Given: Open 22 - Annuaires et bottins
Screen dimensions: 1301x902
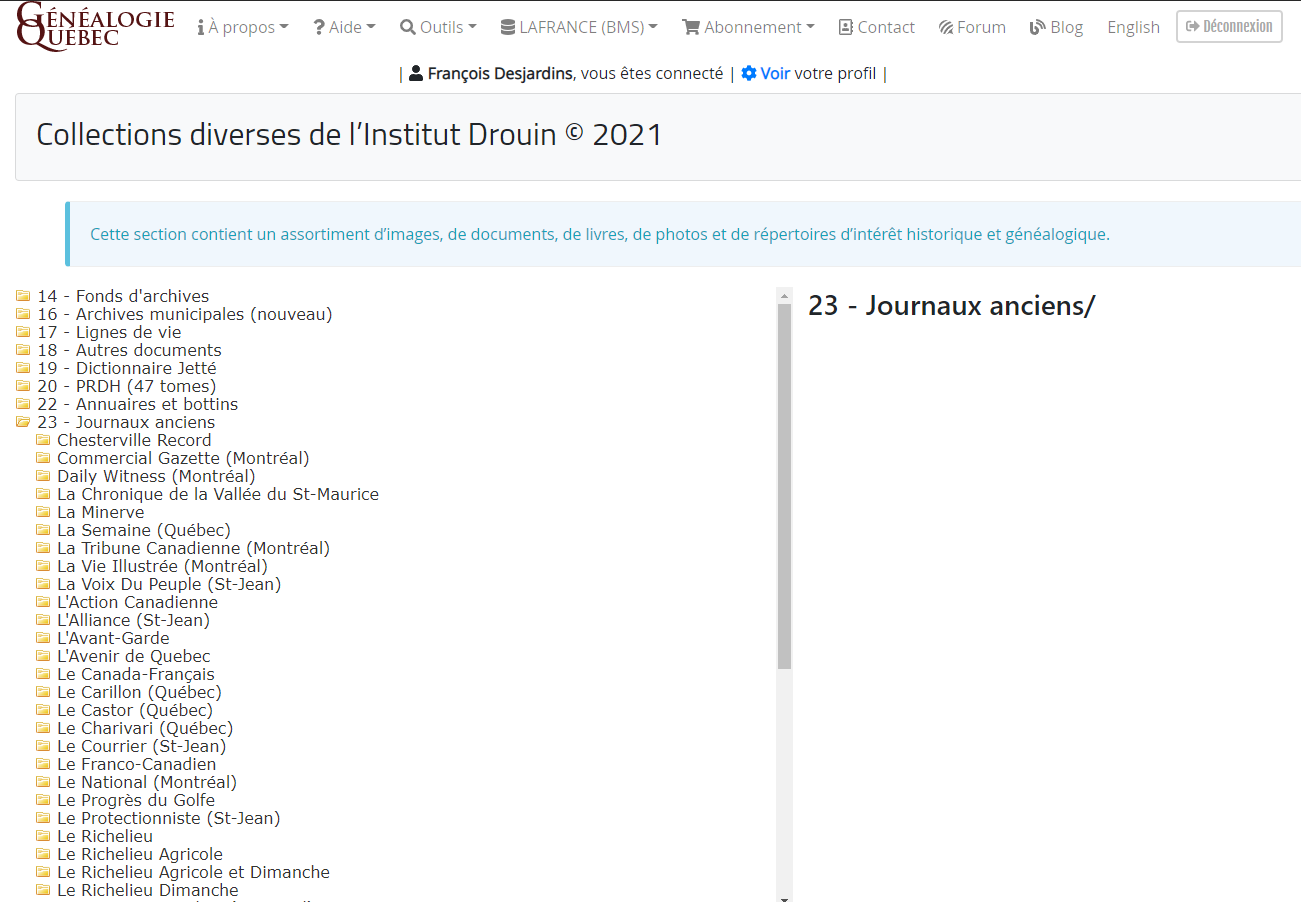Looking at the screenshot, I should pos(138,404).
